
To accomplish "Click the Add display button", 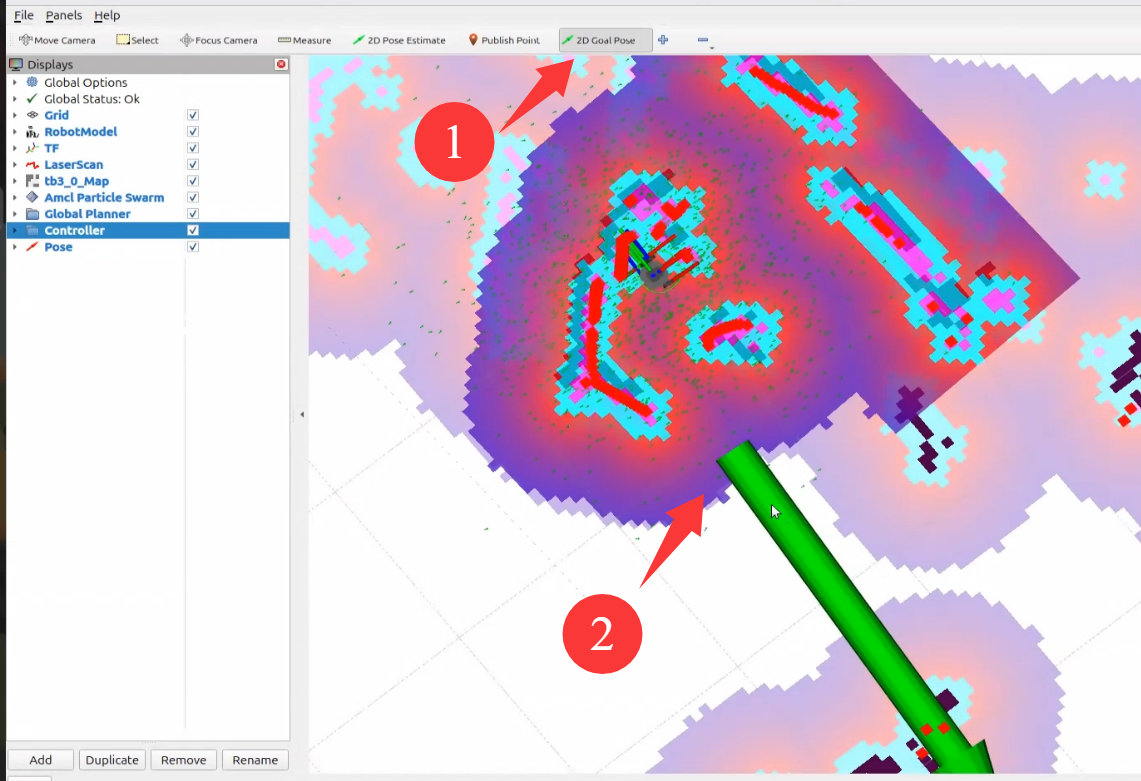I will coord(40,760).
